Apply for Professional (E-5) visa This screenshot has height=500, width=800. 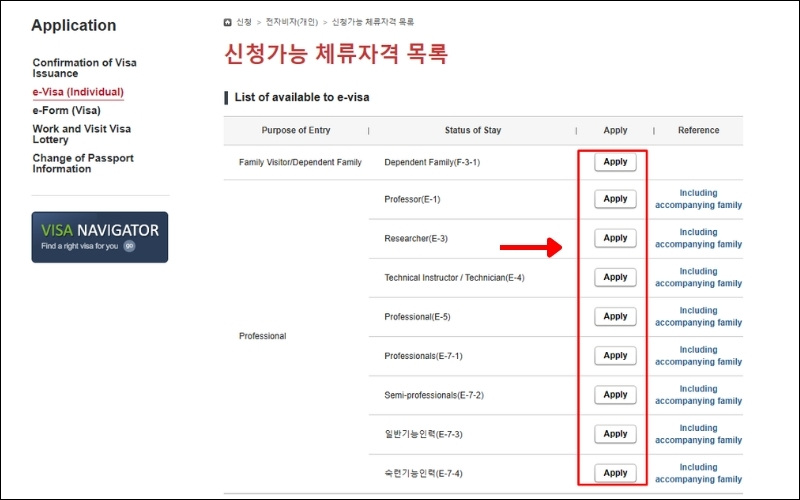pyautogui.click(x=615, y=316)
